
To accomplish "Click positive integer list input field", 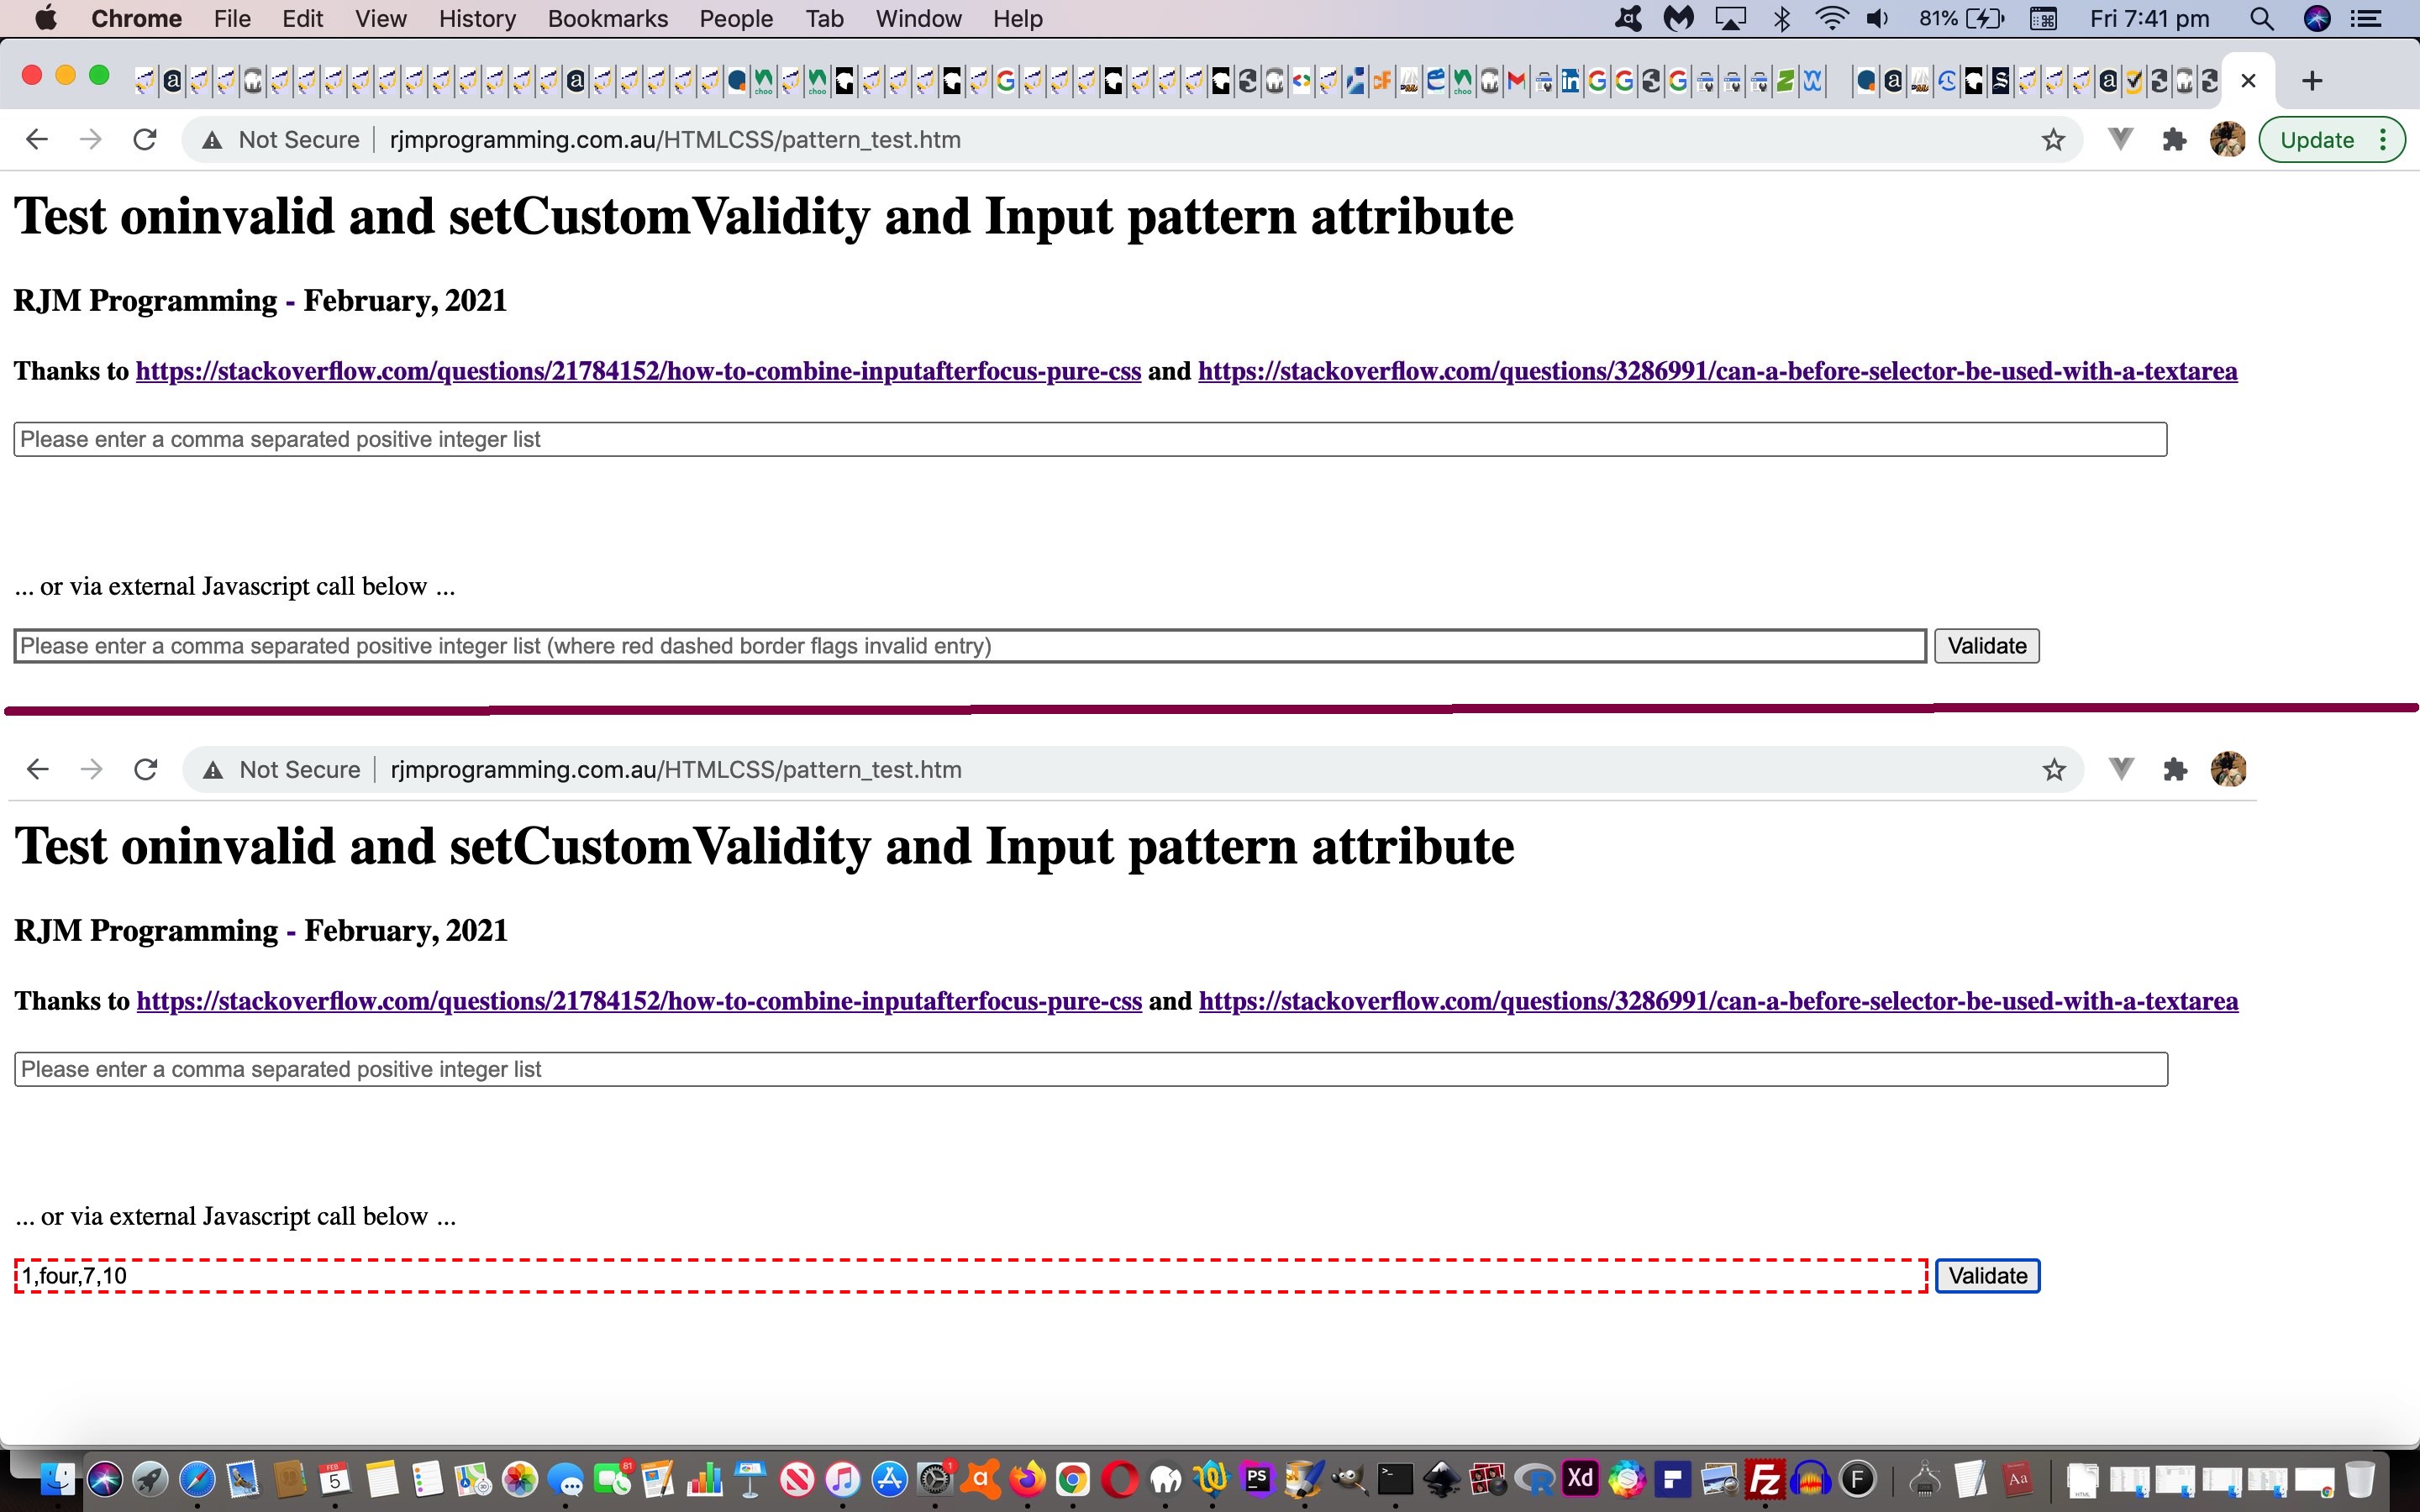I will (1091, 439).
